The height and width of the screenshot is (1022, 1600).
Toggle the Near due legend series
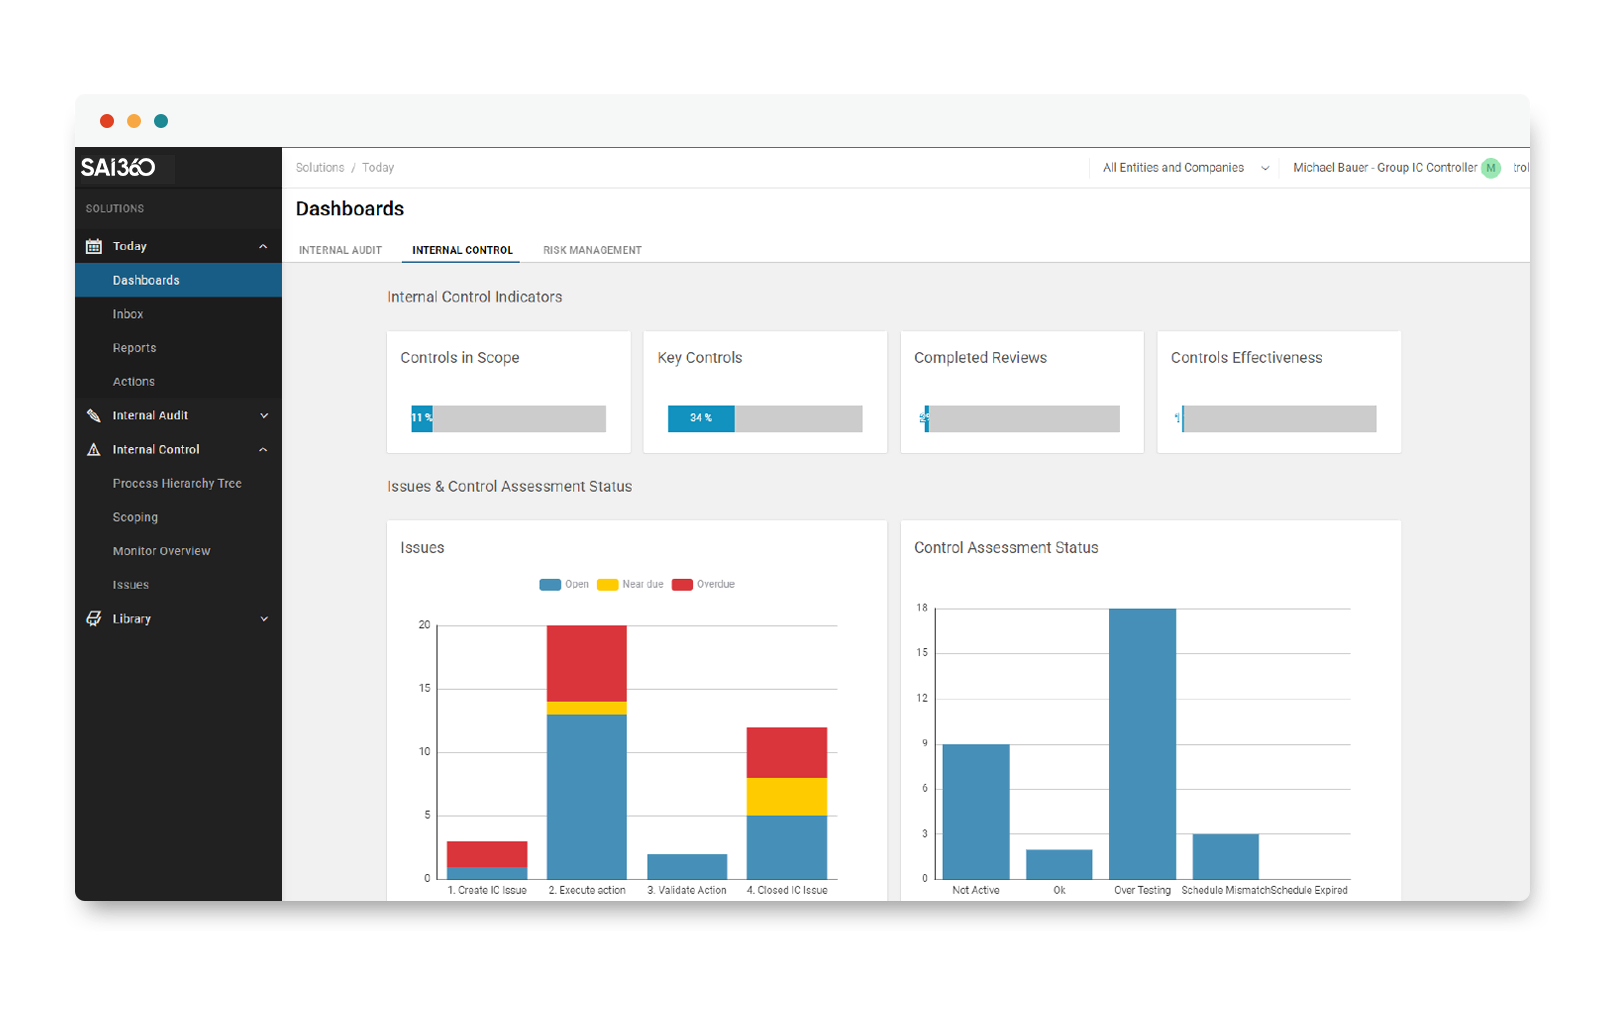click(x=630, y=584)
